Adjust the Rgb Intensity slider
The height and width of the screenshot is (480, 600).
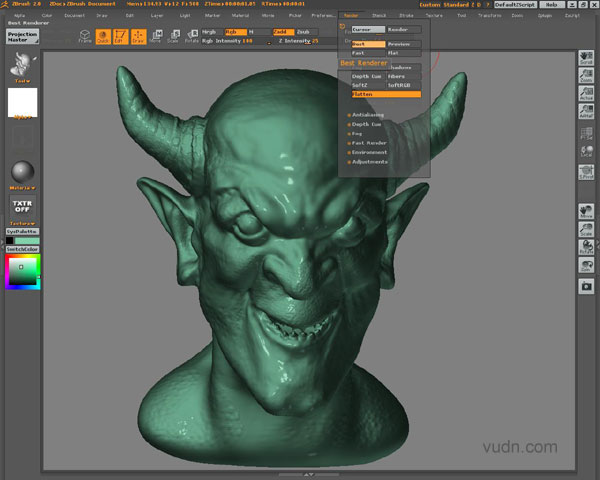coord(235,41)
